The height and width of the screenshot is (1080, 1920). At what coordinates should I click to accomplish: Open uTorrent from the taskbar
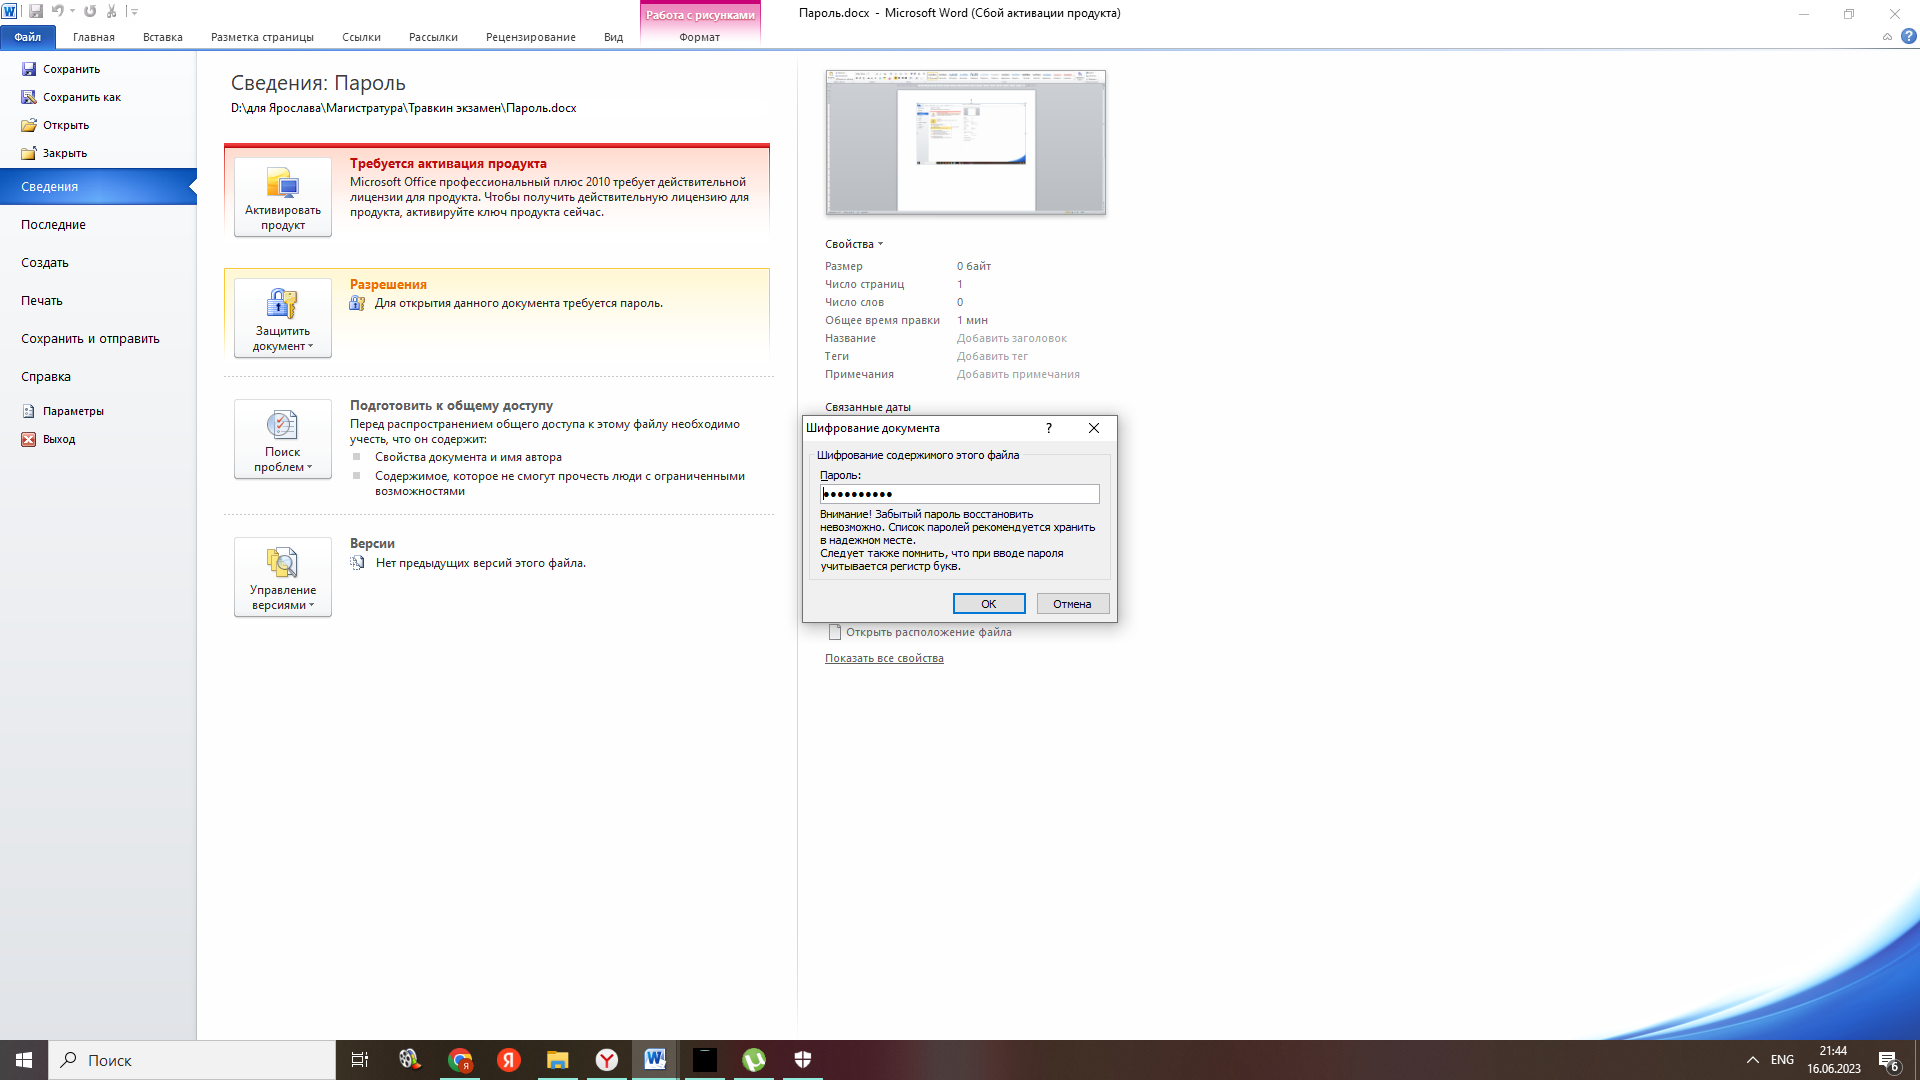[x=754, y=1060]
